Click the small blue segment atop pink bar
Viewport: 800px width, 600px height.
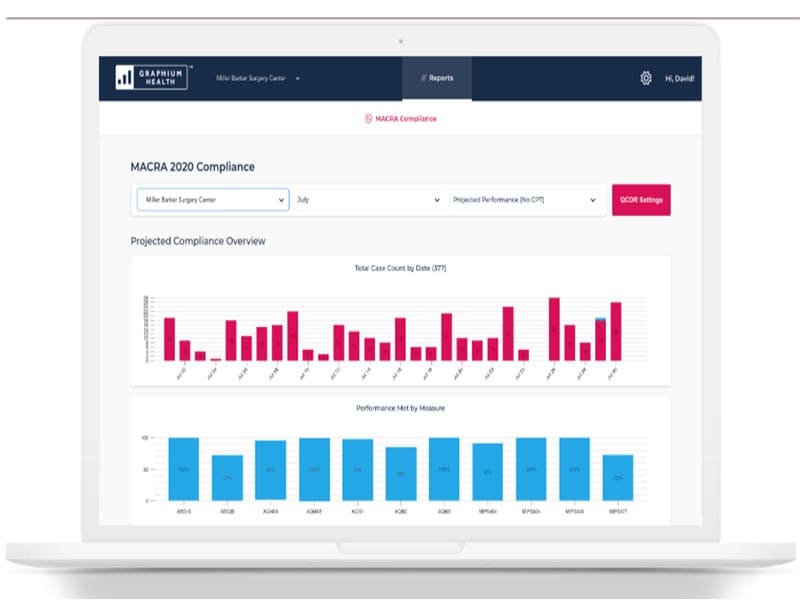point(601,319)
